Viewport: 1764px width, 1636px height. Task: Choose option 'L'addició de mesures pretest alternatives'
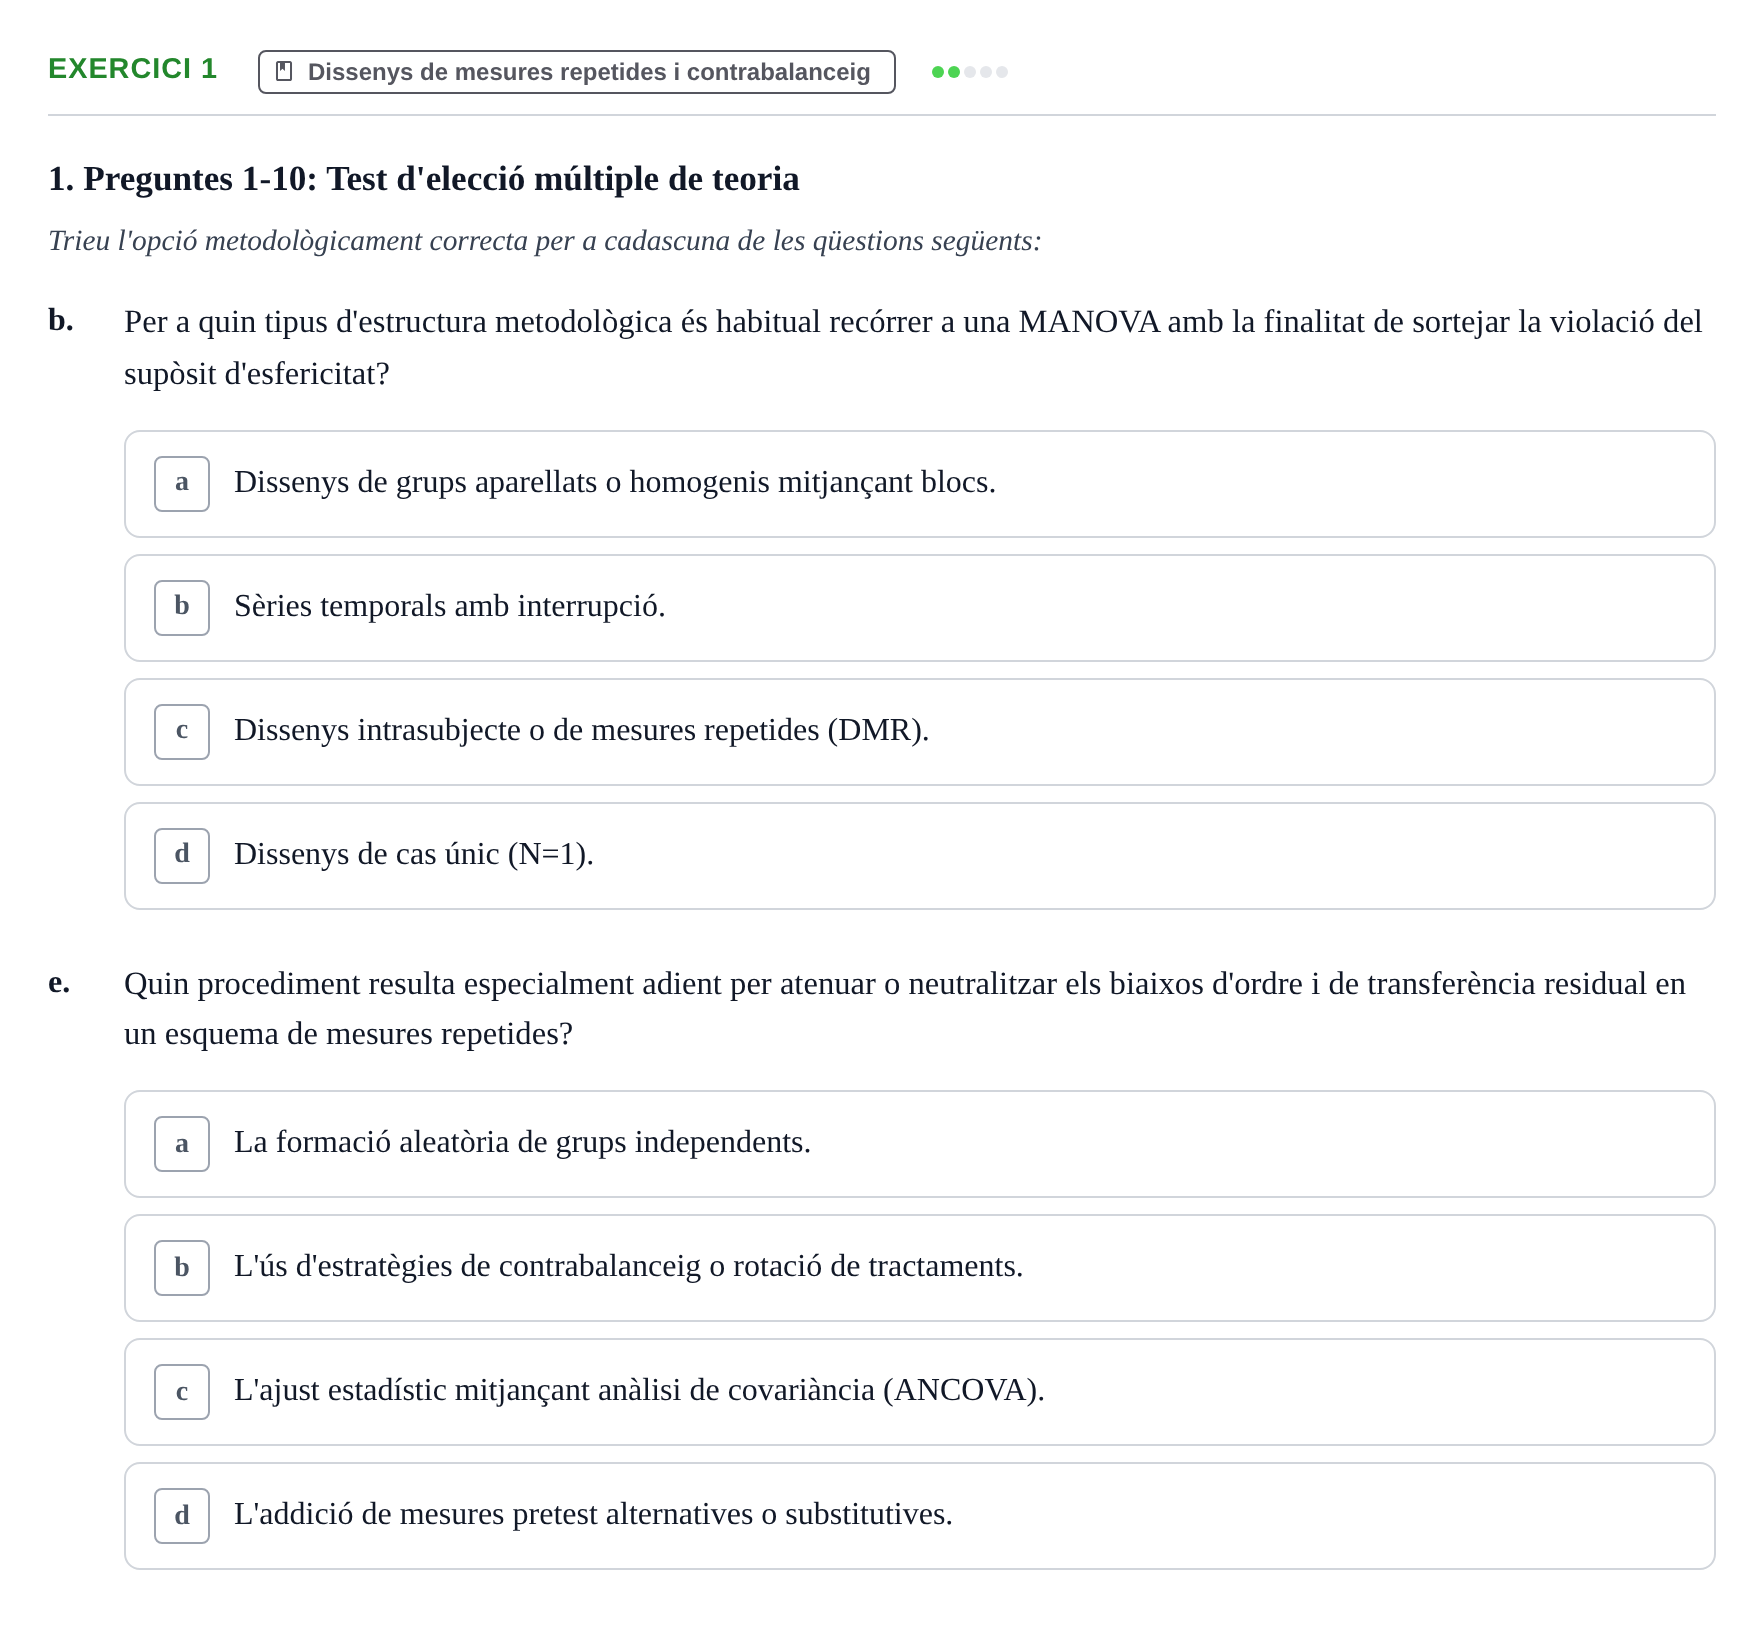click(x=920, y=1516)
